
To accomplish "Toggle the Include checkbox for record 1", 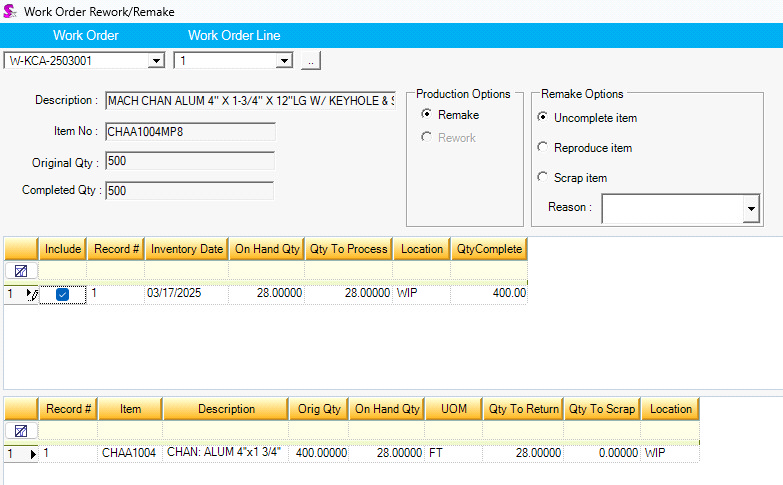I will click(x=62, y=294).
